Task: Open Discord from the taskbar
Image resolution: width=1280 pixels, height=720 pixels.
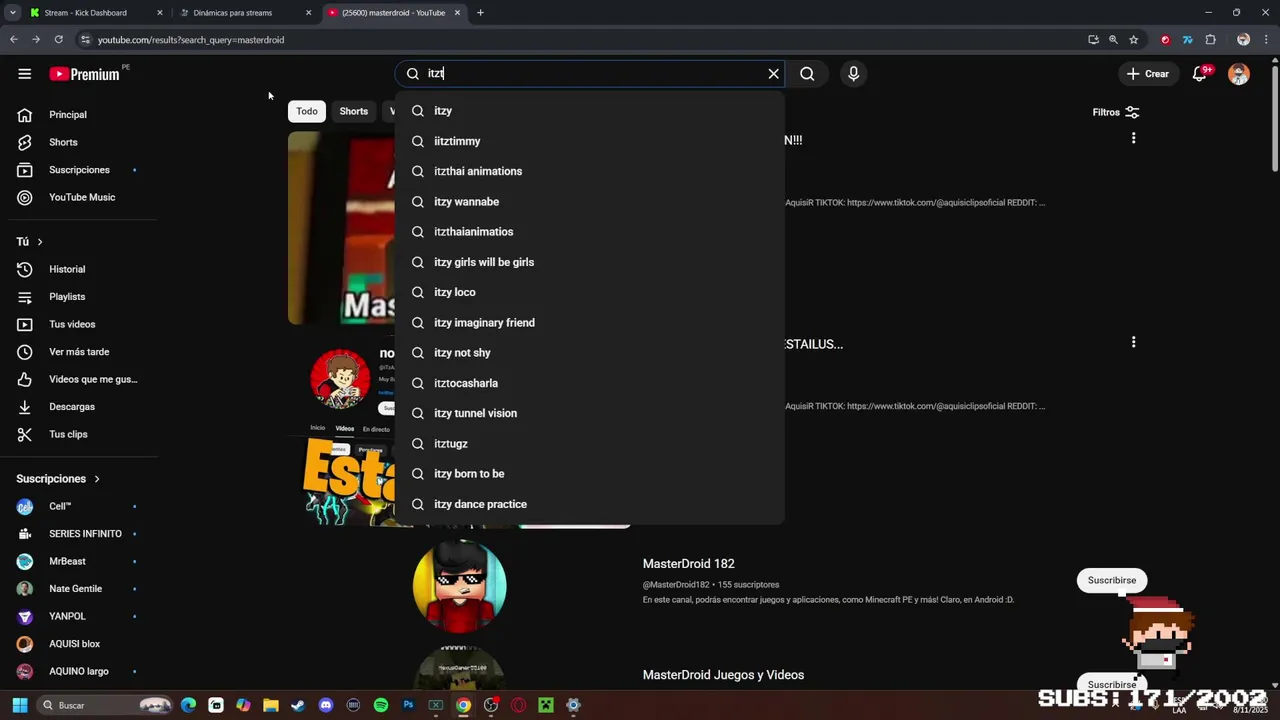Action: point(326,705)
